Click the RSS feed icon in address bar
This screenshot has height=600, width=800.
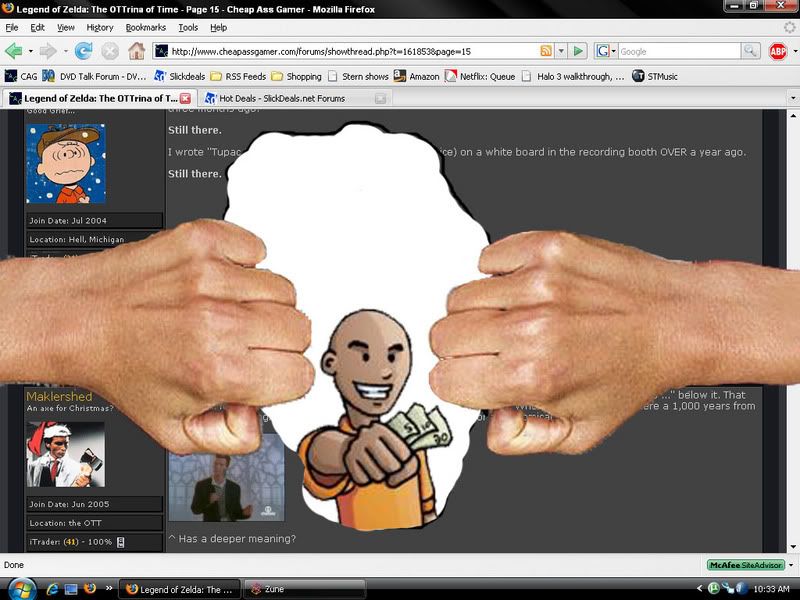546,51
